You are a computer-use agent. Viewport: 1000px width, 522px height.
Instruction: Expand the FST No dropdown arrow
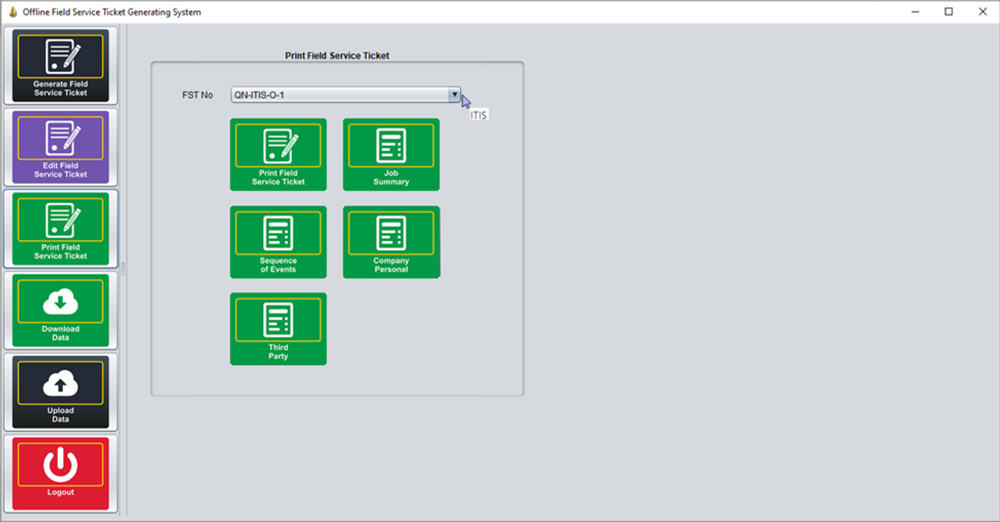454,95
